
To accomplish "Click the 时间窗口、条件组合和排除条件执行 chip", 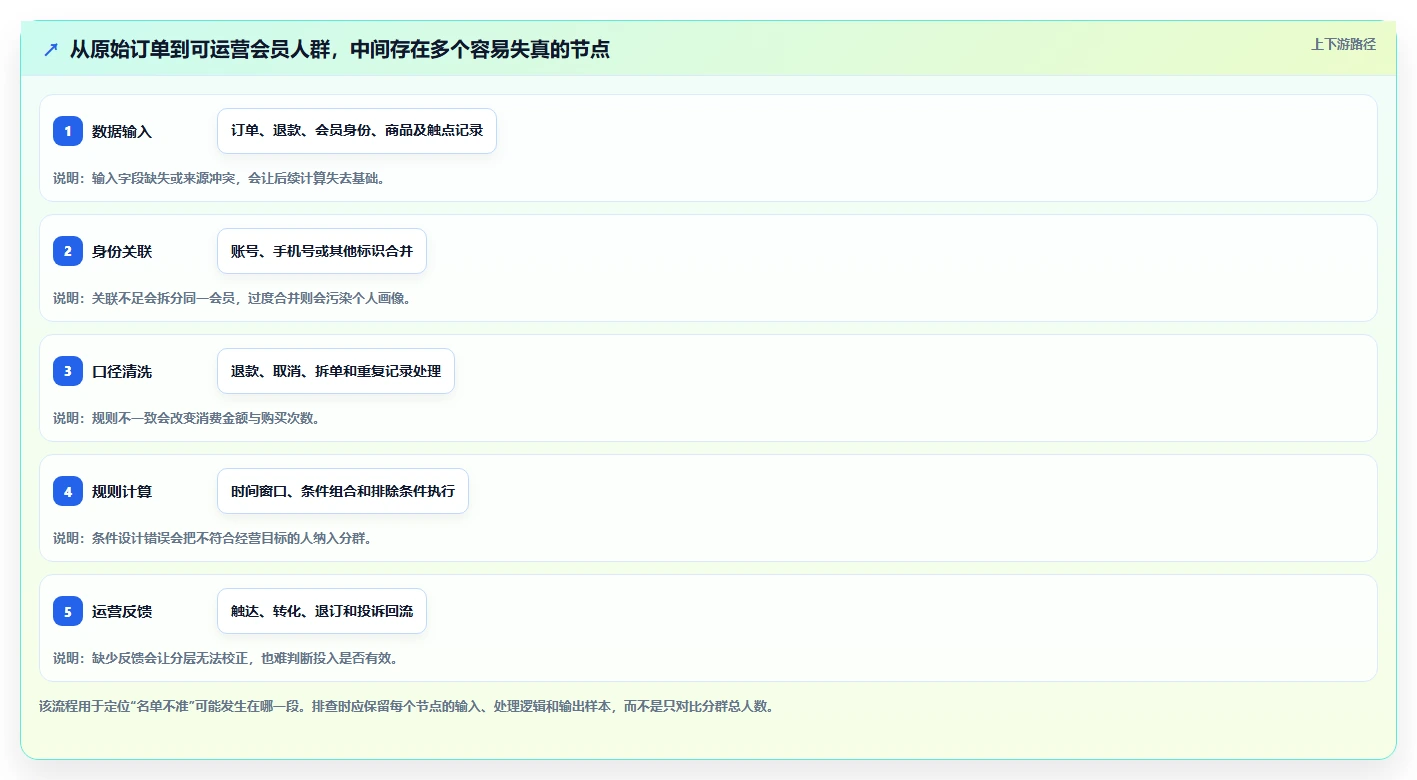I will [x=343, y=491].
